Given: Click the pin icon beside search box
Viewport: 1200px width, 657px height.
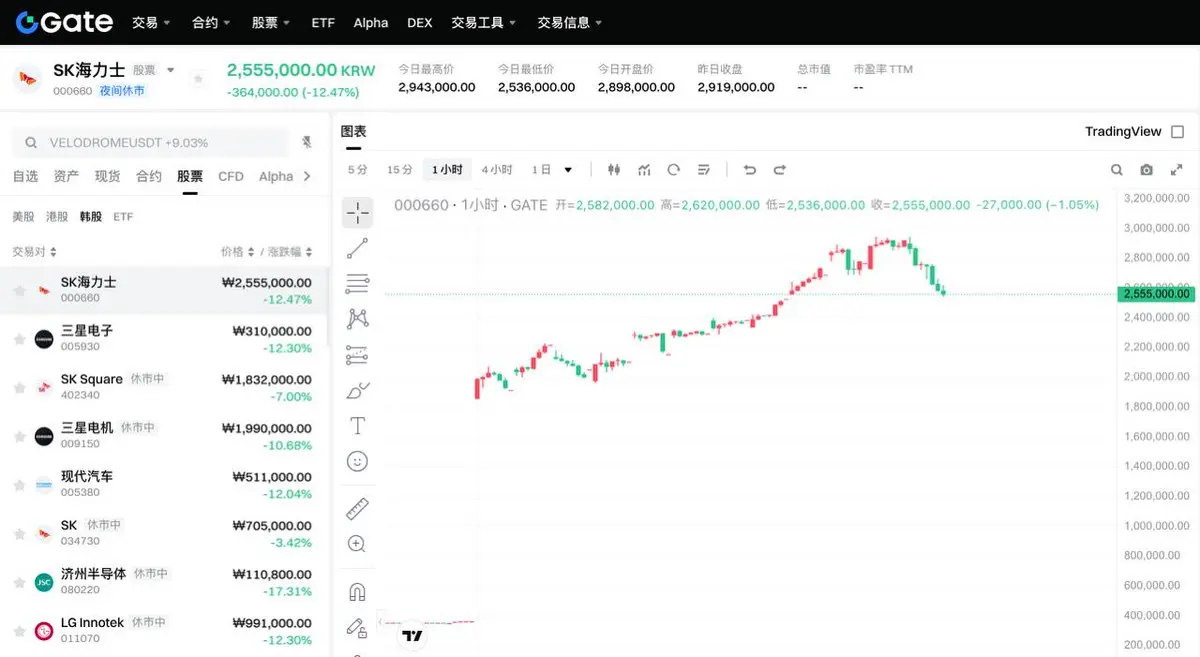Looking at the screenshot, I should click(x=307, y=143).
